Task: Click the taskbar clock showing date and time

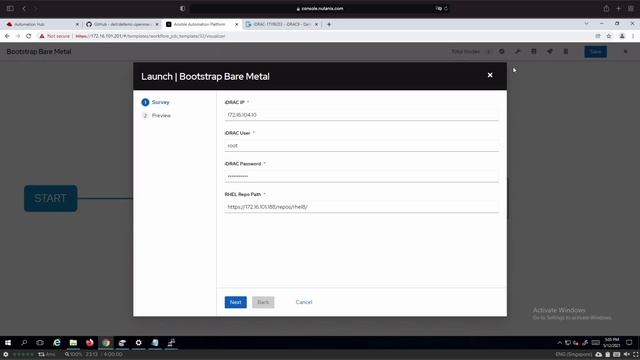Action: 611,342
